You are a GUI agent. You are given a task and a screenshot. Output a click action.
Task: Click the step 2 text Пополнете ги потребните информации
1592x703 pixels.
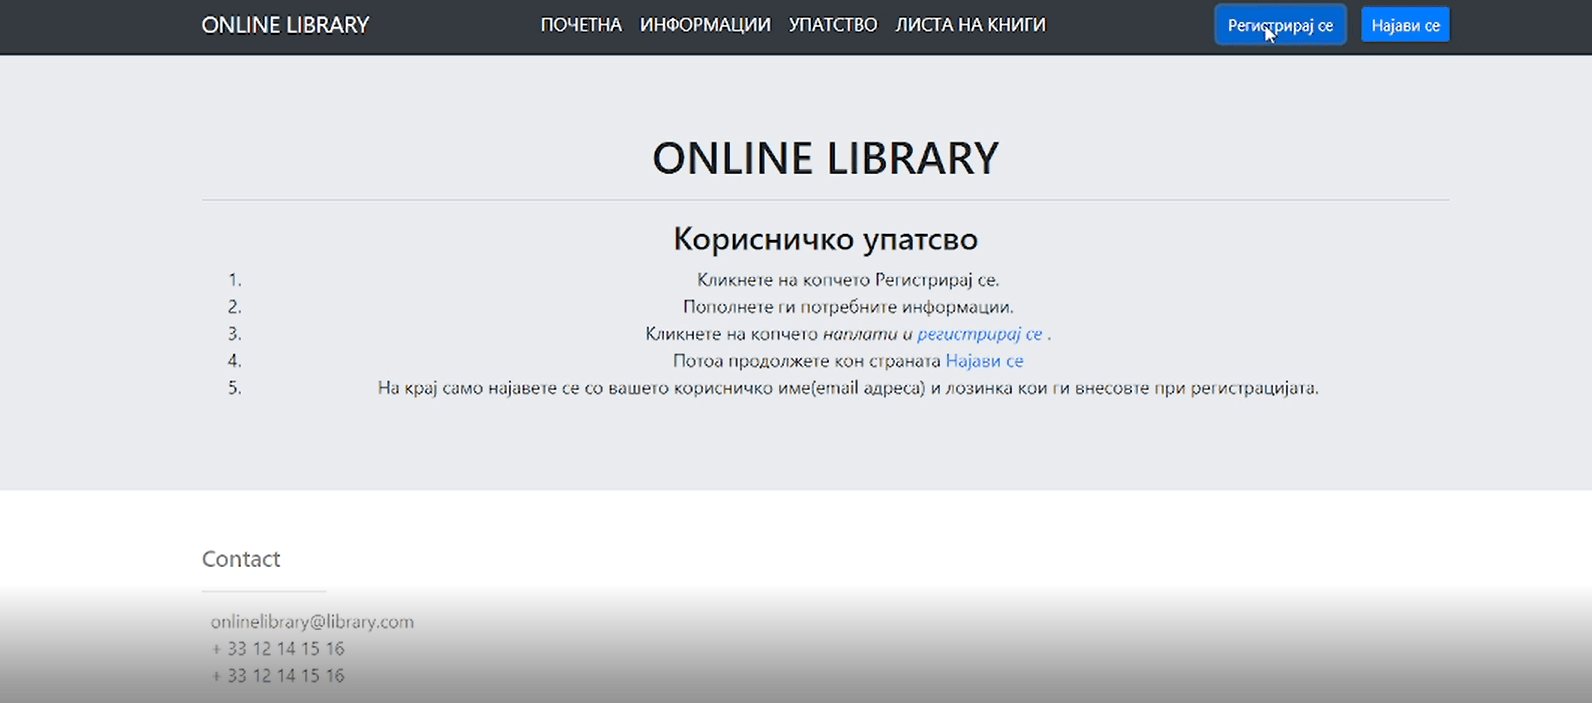(x=848, y=307)
